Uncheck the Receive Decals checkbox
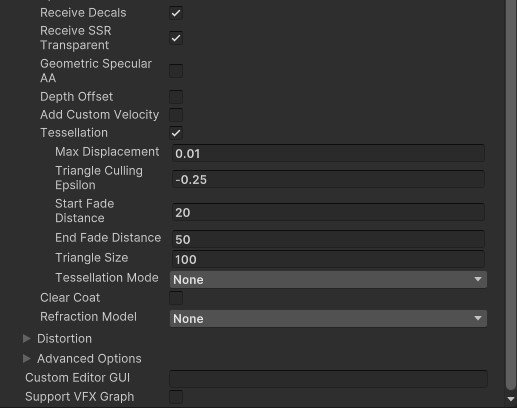517x408 pixels. pyautogui.click(x=176, y=13)
